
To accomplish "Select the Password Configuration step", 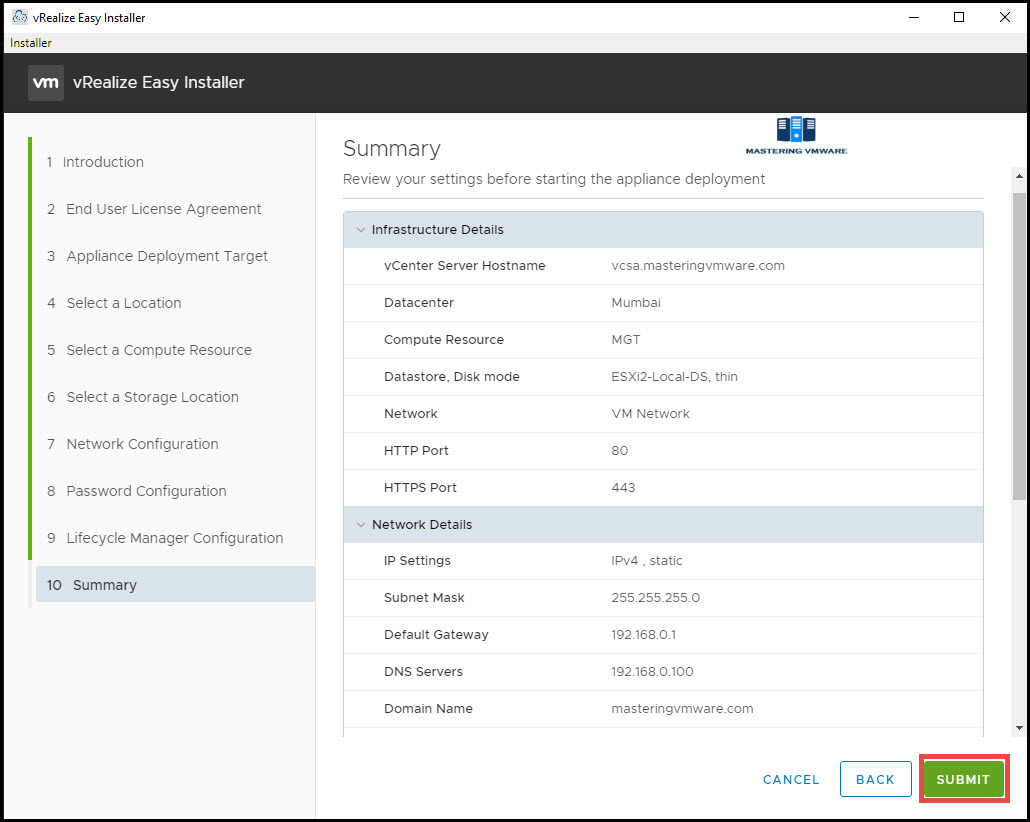I will point(147,491).
